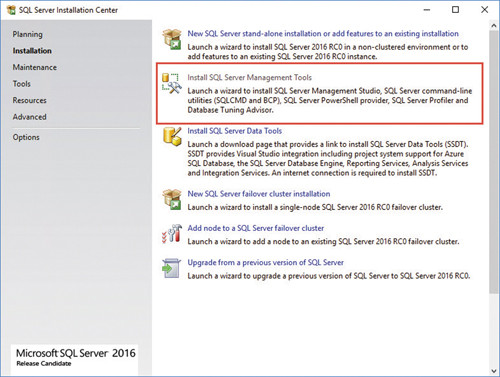Click the SSDT download page description

pyautogui.click(x=328, y=159)
